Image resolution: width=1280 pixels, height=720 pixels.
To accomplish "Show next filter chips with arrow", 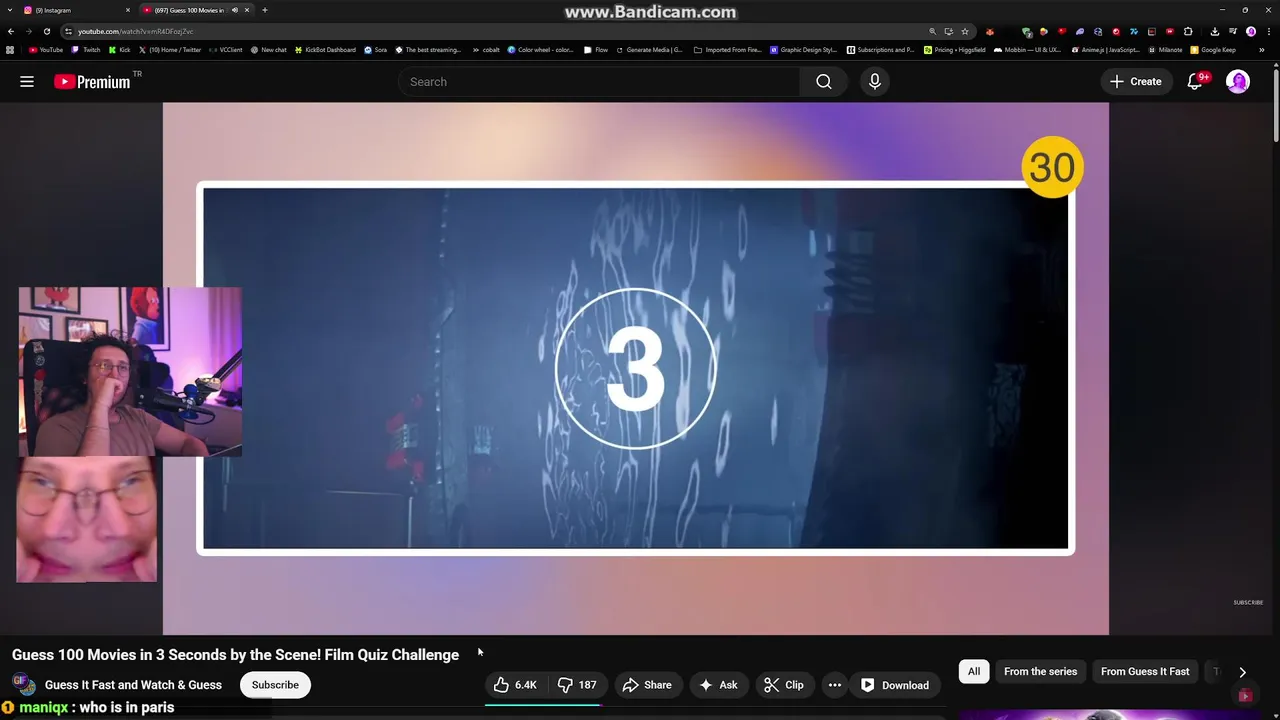I will tap(1242, 672).
